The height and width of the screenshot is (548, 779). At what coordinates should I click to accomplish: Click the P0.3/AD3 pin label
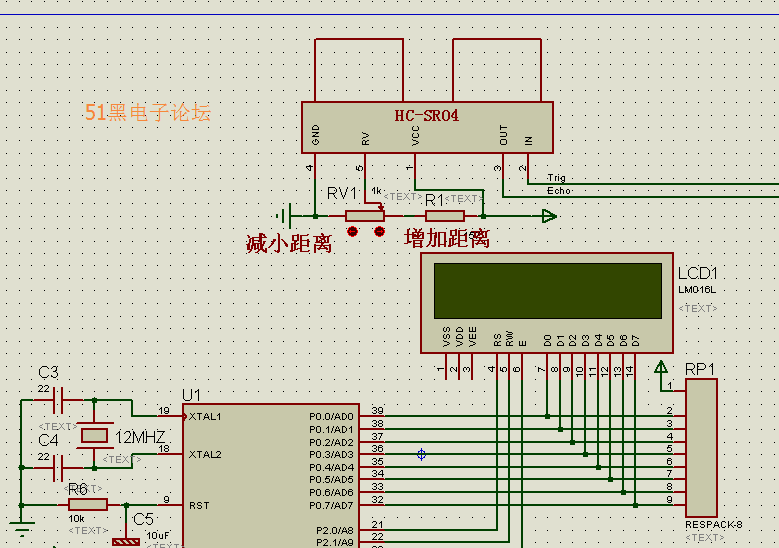pos(331,454)
